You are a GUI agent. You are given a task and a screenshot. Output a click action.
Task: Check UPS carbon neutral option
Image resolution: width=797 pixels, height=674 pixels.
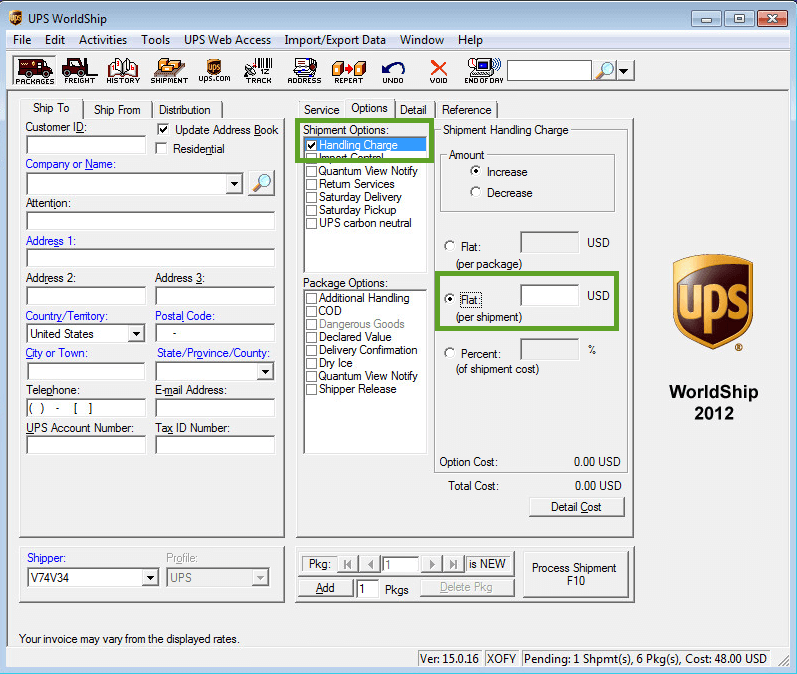(x=312, y=223)
